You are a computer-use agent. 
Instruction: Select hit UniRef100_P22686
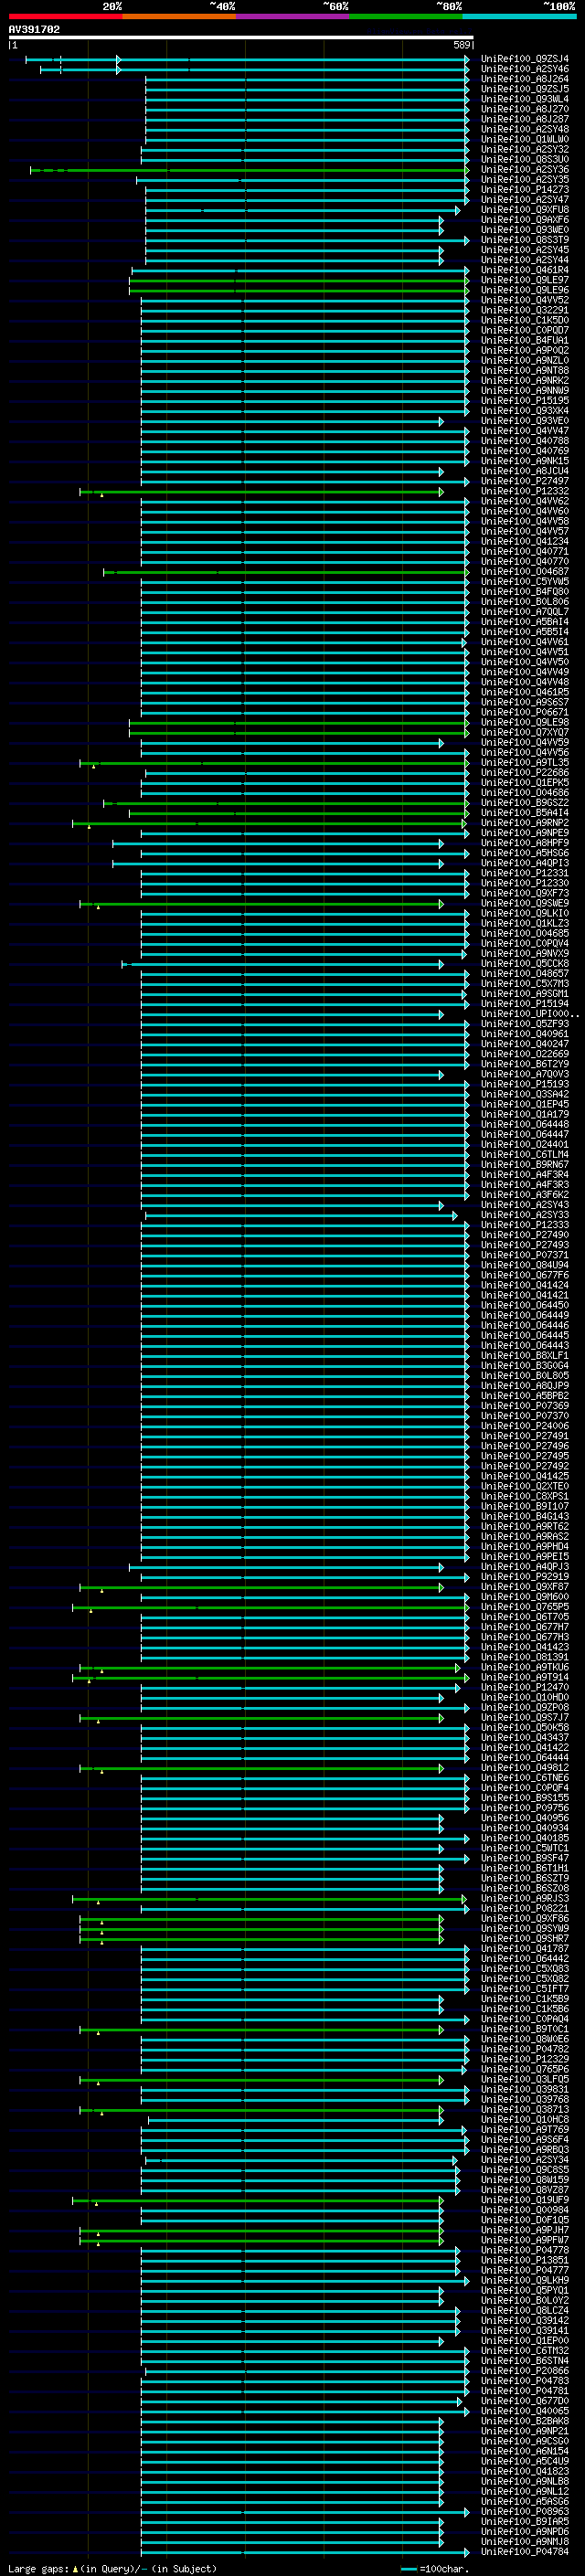pyautogui.click(x=525, y=773)
